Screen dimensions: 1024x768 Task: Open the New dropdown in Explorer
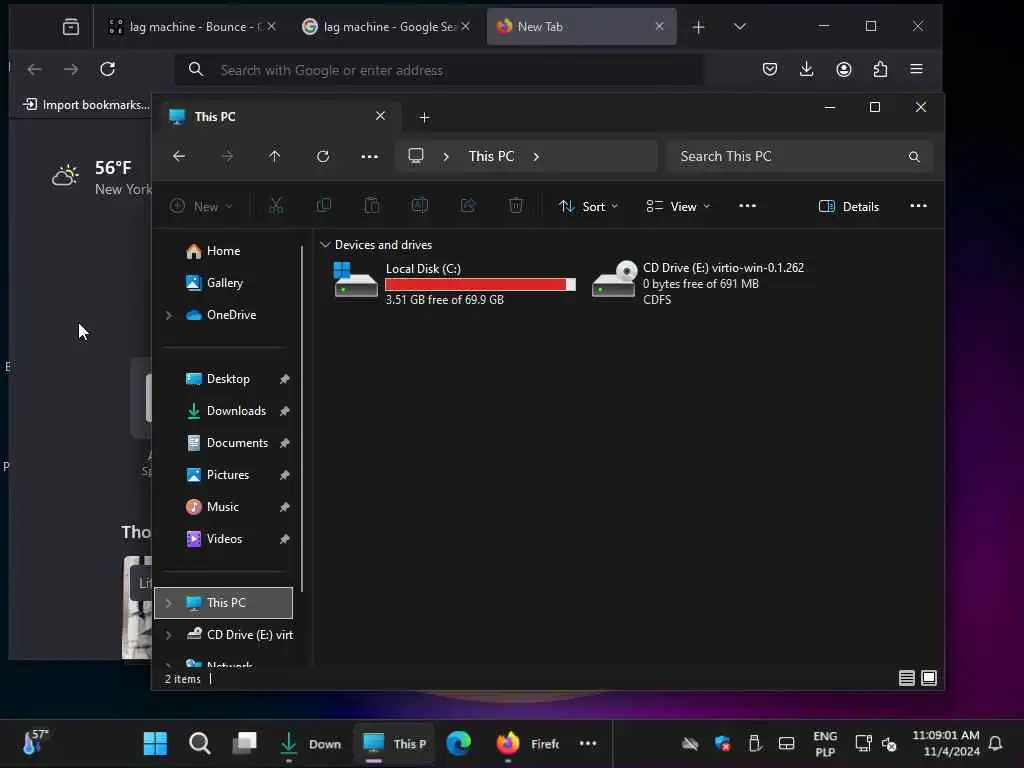[x=200, y=206]
